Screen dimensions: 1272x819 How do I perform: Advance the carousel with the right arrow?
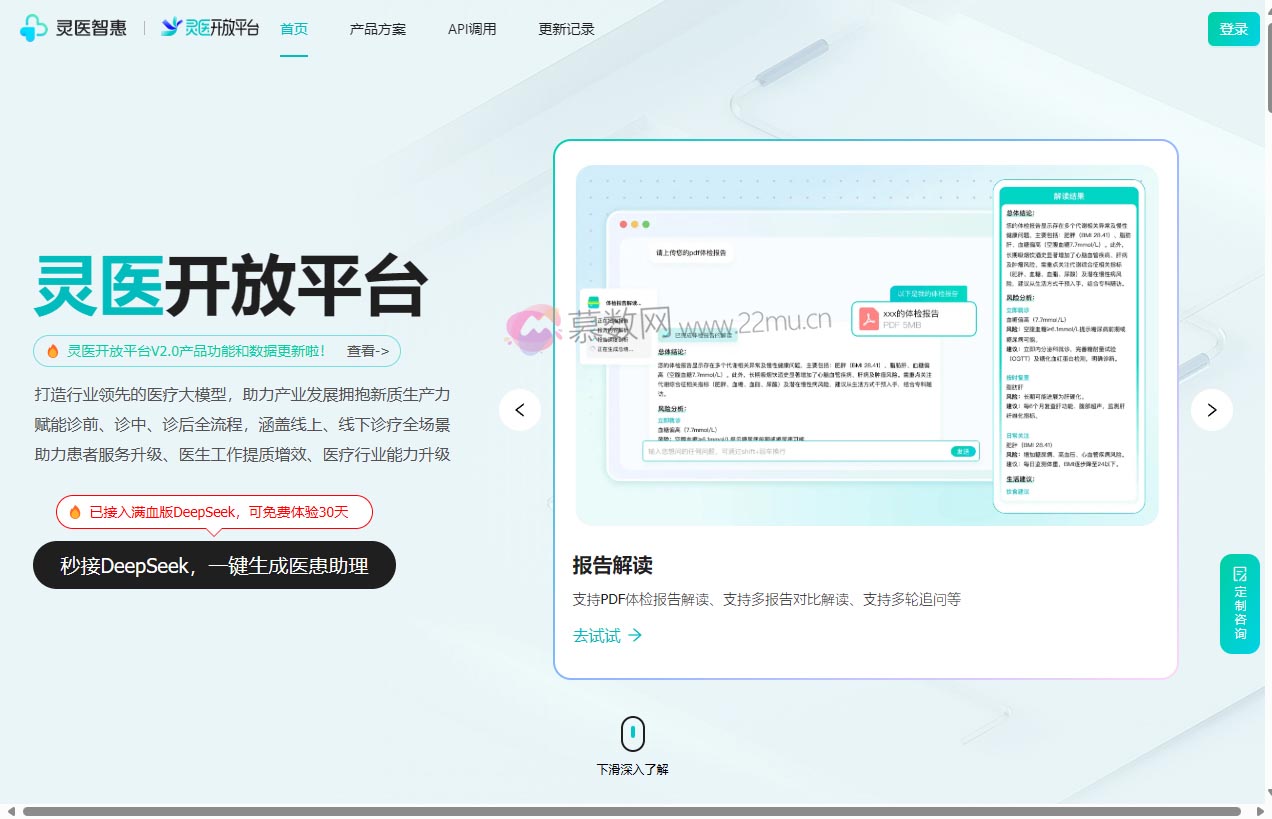pos(1211,410)
